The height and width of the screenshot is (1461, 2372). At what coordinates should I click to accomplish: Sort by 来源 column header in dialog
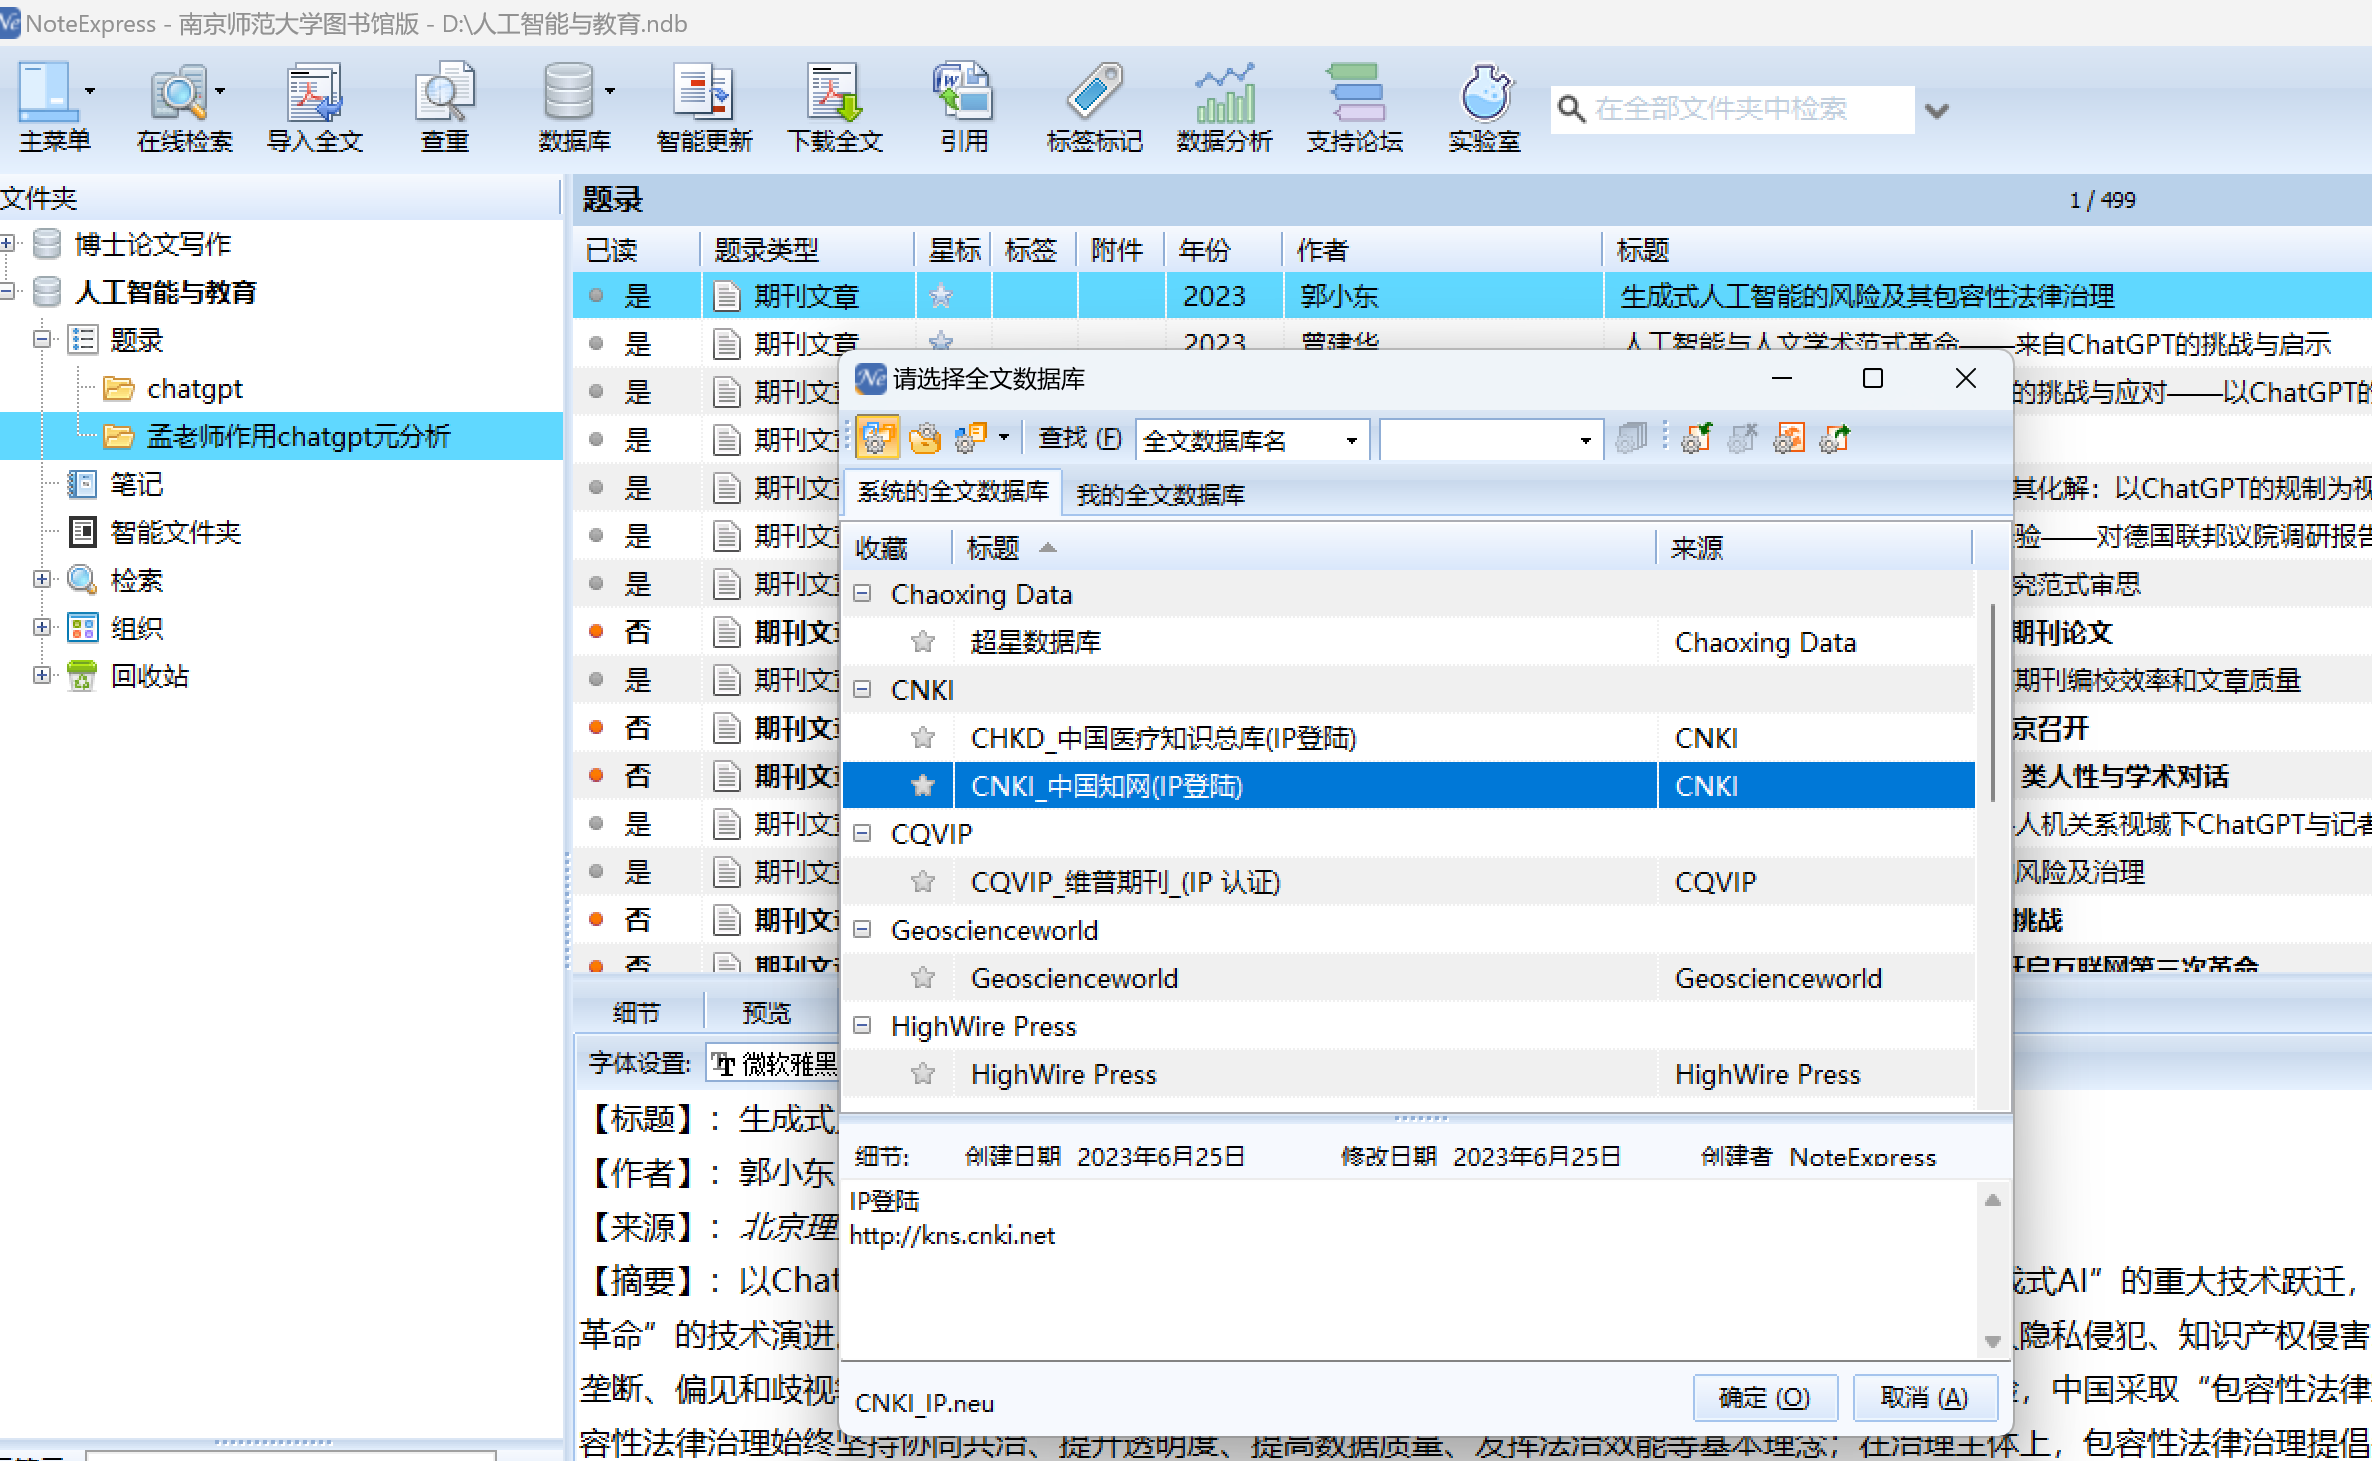(1814, 548)
